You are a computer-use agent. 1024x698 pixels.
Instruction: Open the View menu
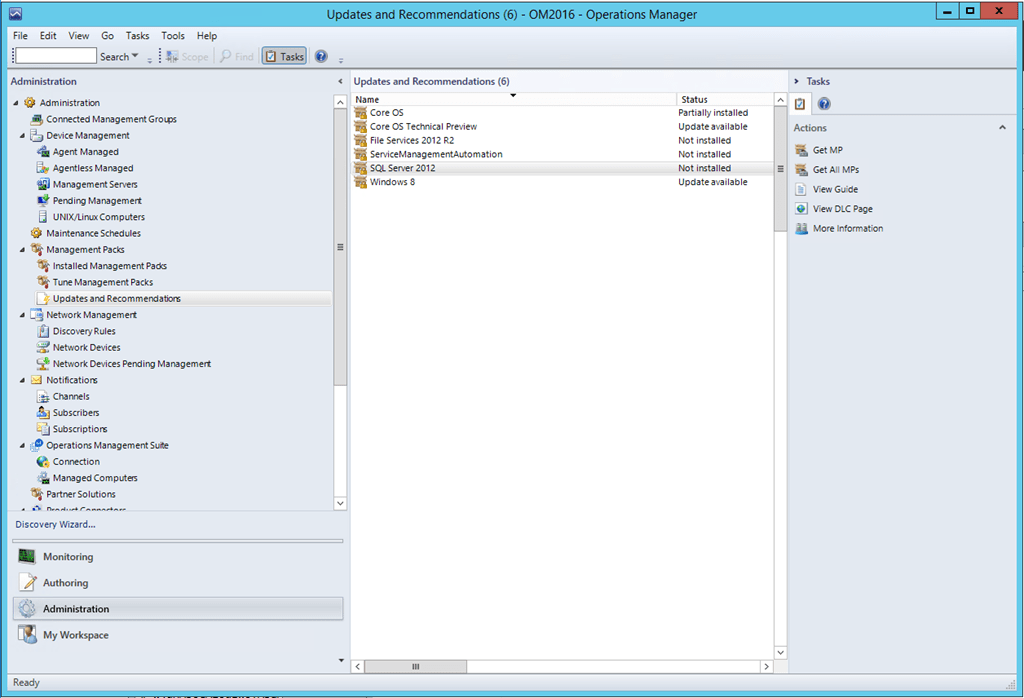tap(78, 36)
